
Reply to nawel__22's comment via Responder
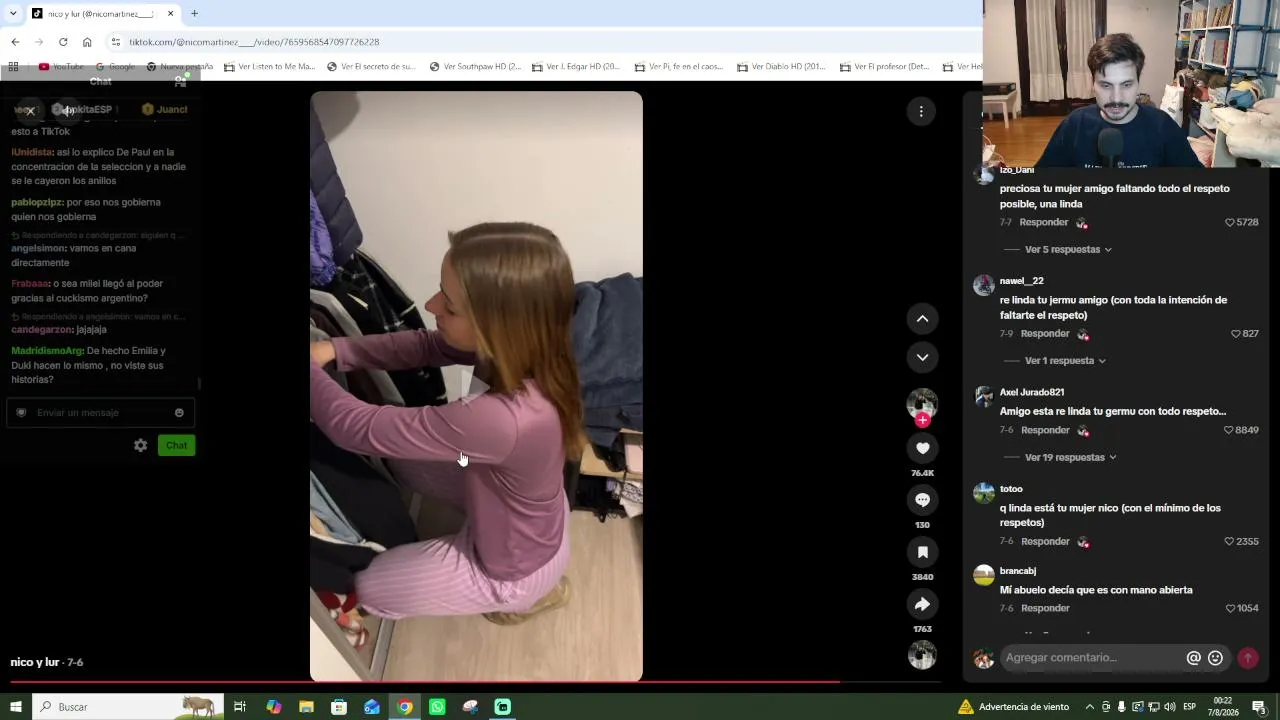pyautogui.click(x=1044, y=333)
